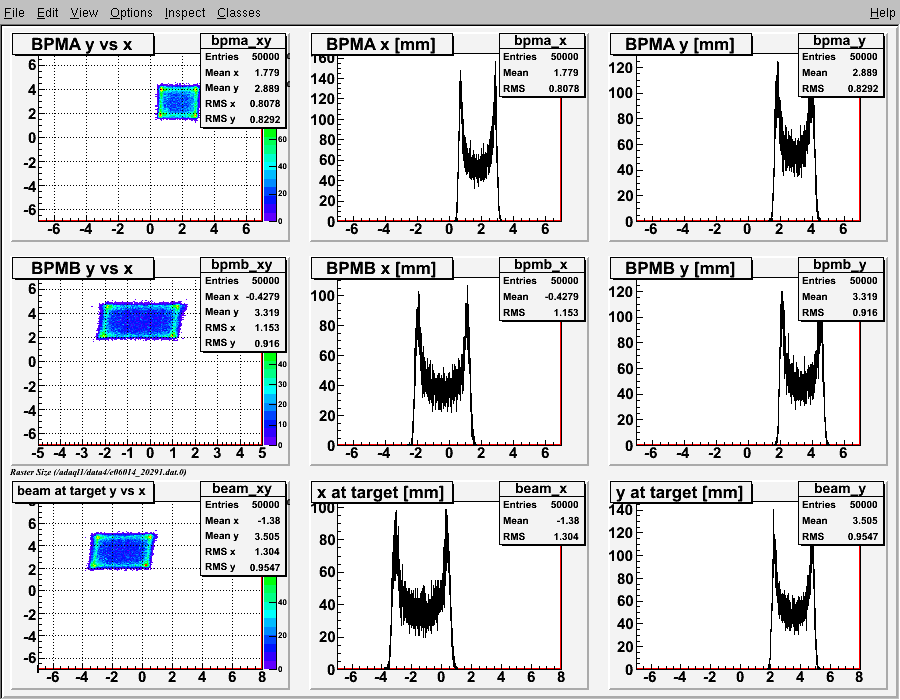Image resolution: width=900 pixels, height=700 pixels.
Task: Click 'Mean y 3.505' in beam_xy stats
Action: [243, 536]
